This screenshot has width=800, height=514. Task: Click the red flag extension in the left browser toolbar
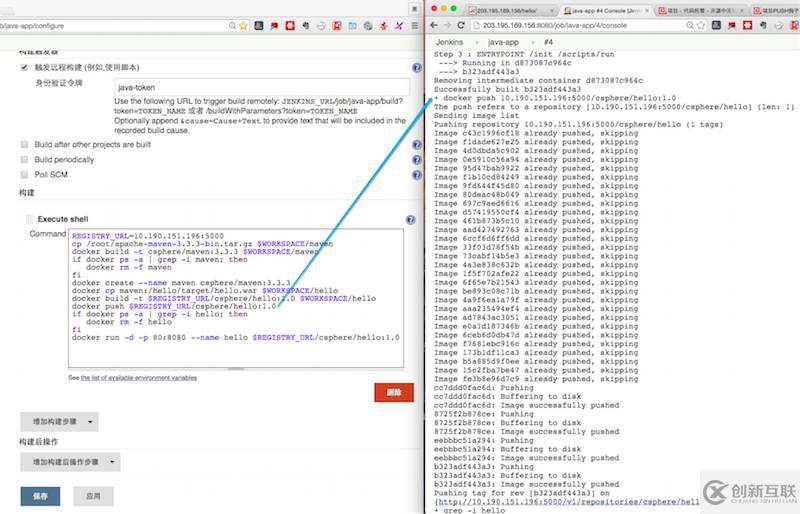click(274, 26)
